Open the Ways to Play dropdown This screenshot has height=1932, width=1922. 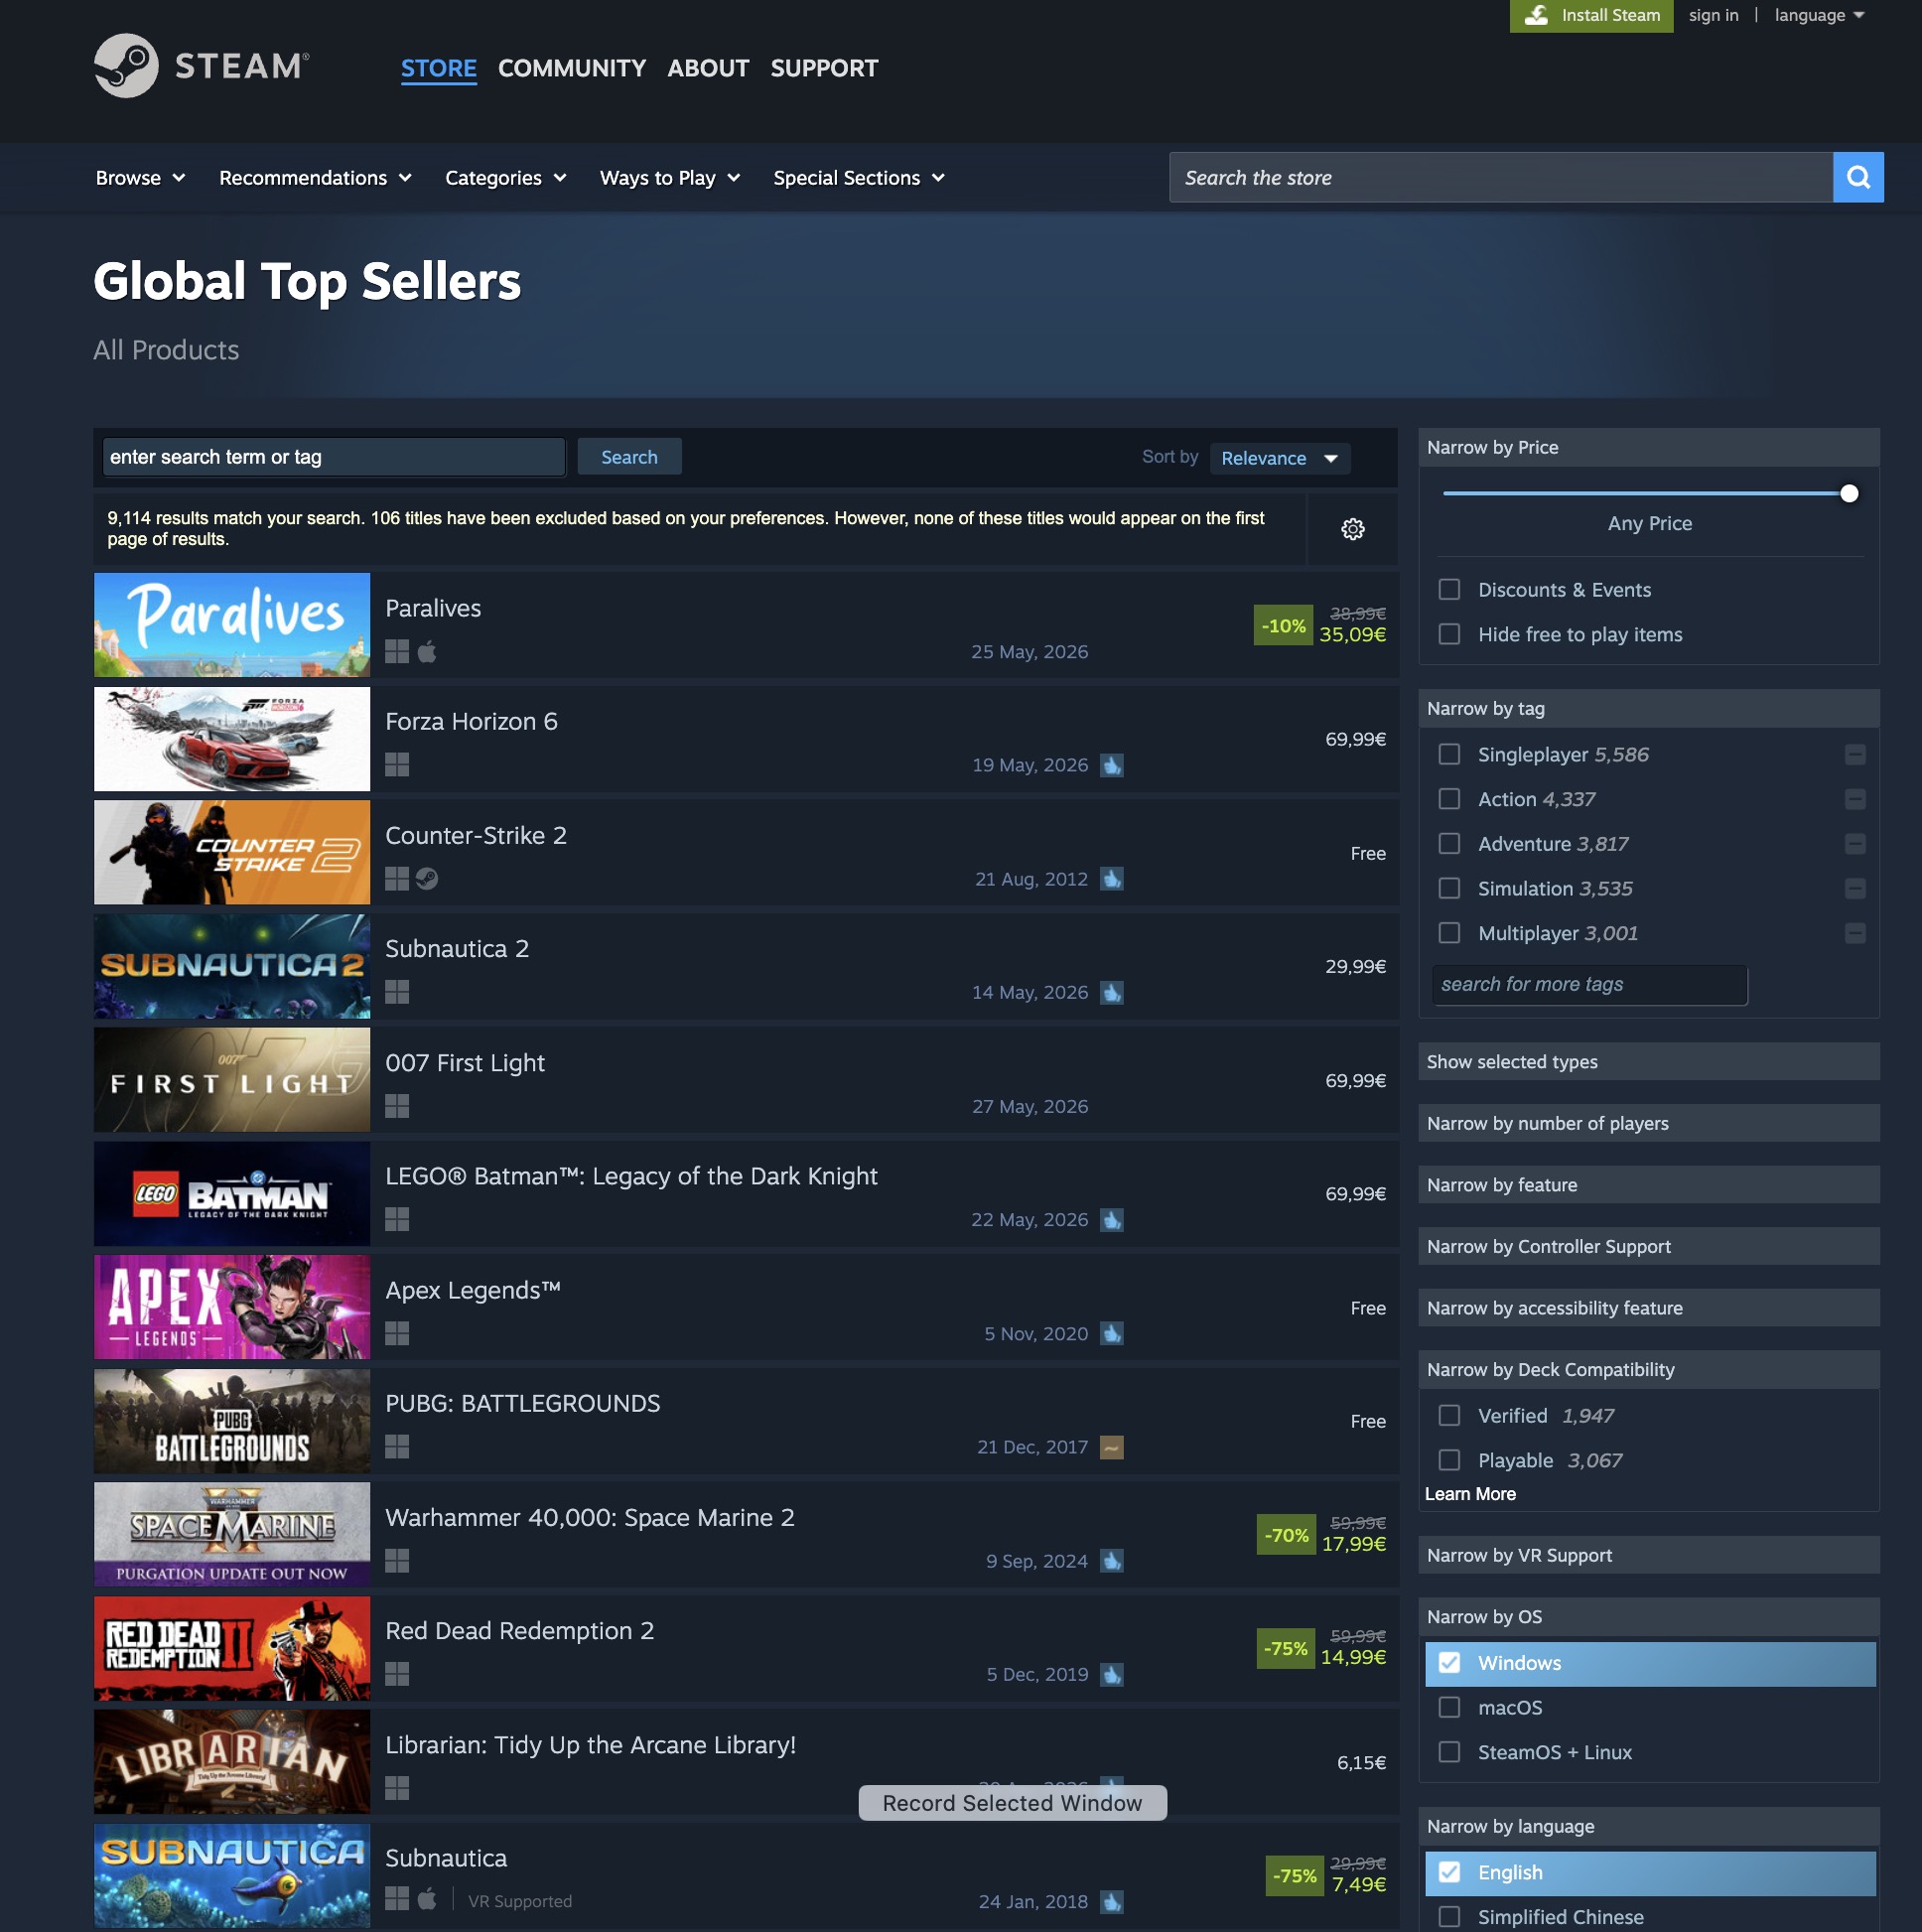670,178
